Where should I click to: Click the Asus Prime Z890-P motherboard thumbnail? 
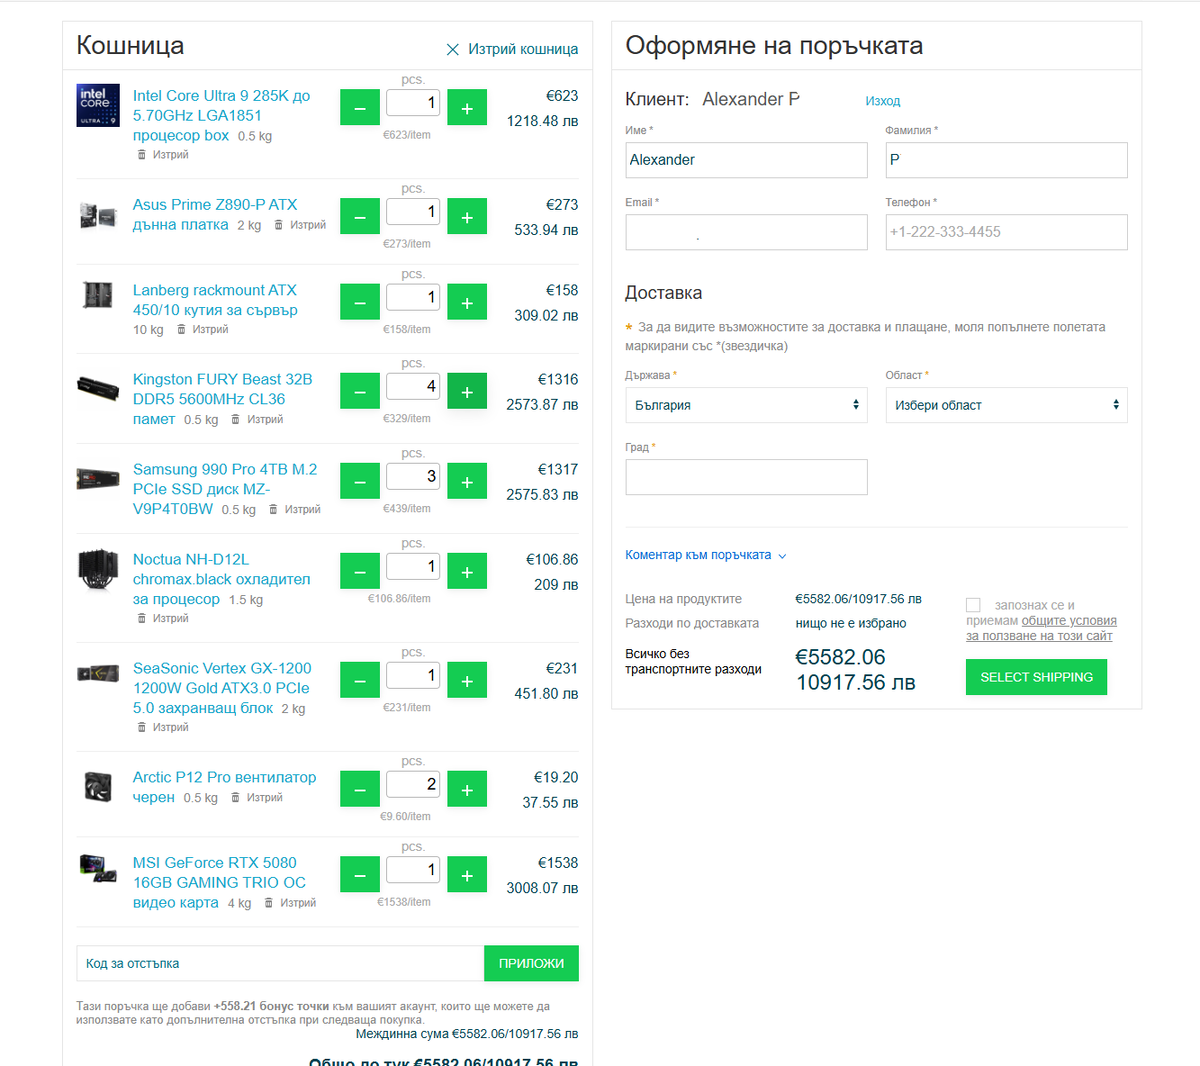pos(98,214)
